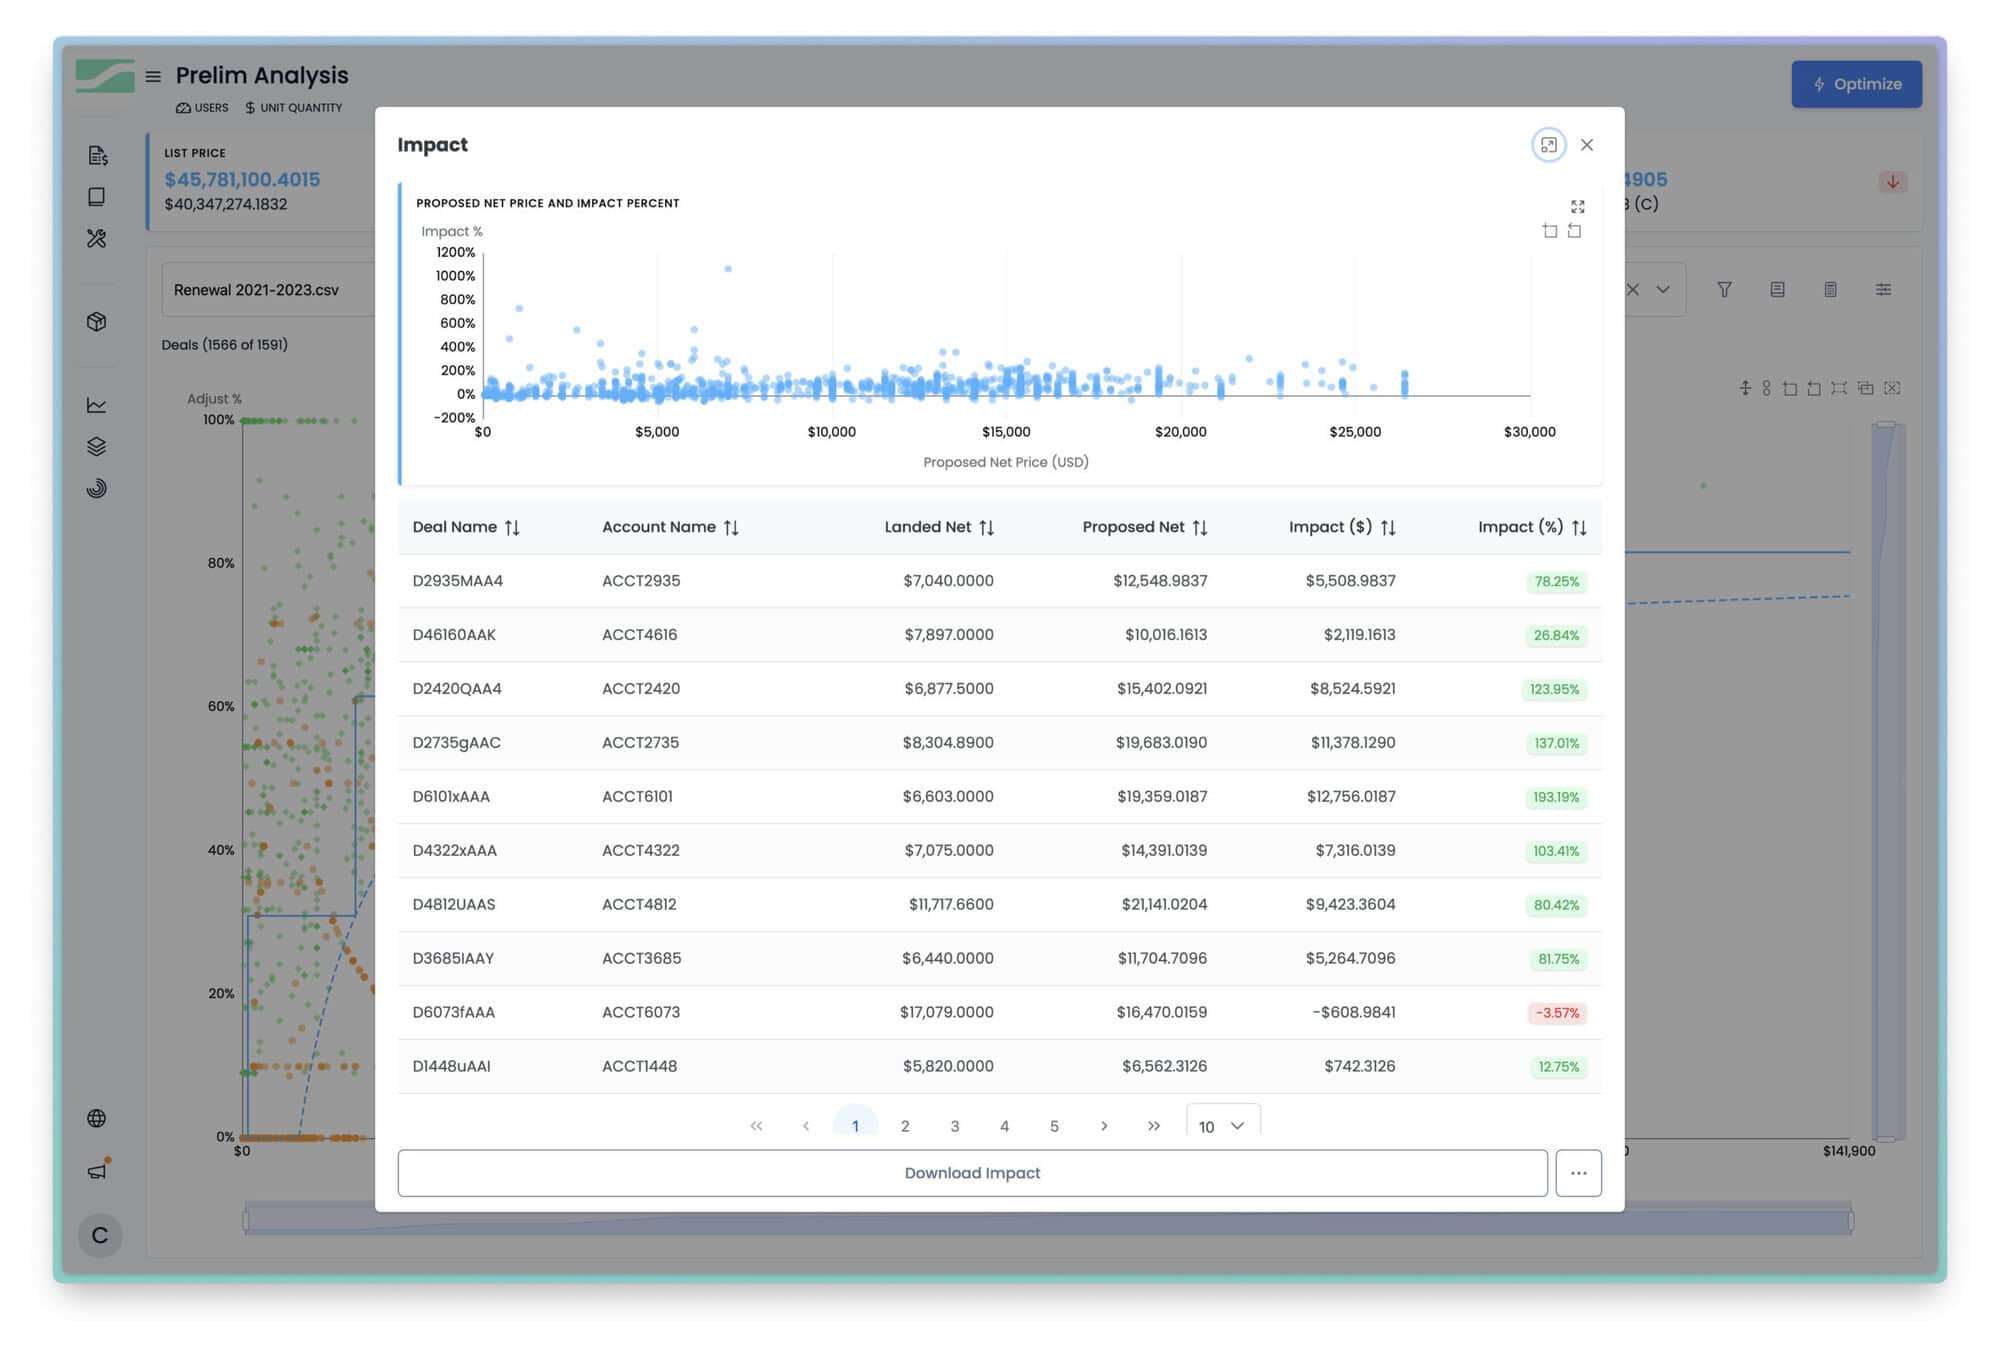Image resolution: width=2000 pixels, height=1353 pixels.
Task: Sort table by Deal Name
Action: 512,527
